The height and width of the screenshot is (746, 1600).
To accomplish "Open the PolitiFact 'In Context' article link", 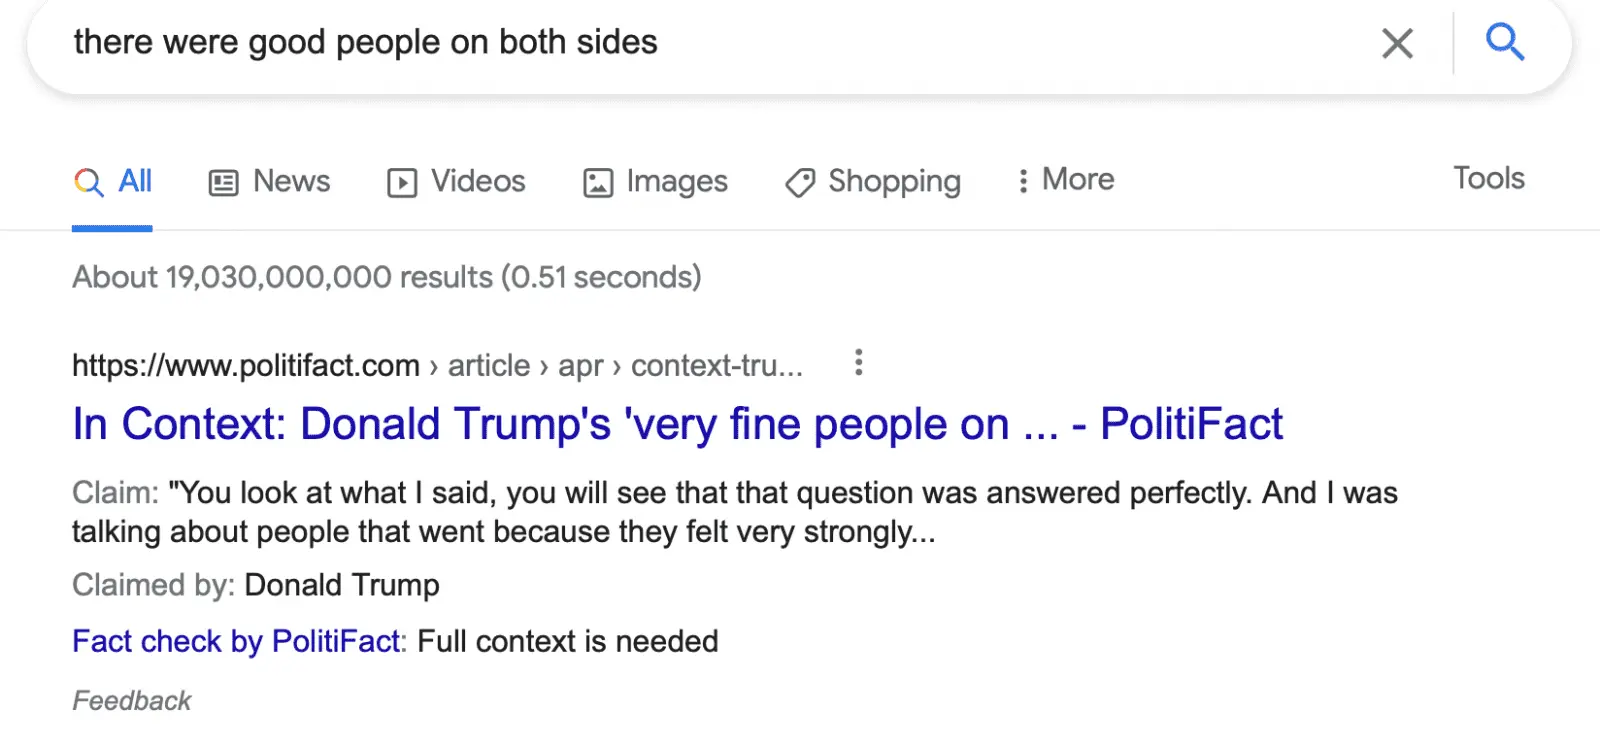I will (x=676, y=423).
